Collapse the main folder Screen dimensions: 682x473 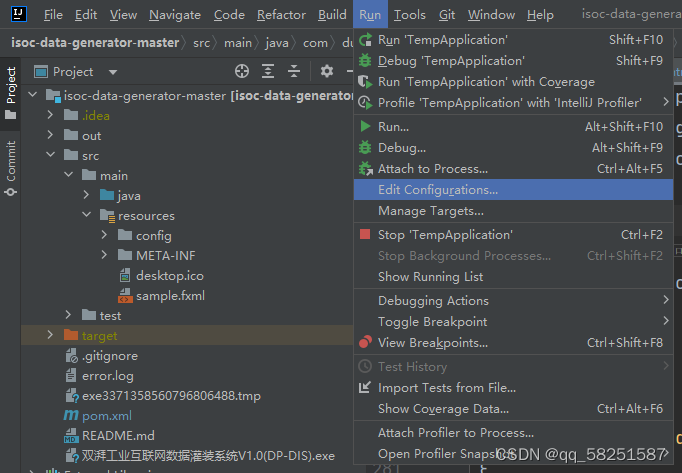coord(69,174)
